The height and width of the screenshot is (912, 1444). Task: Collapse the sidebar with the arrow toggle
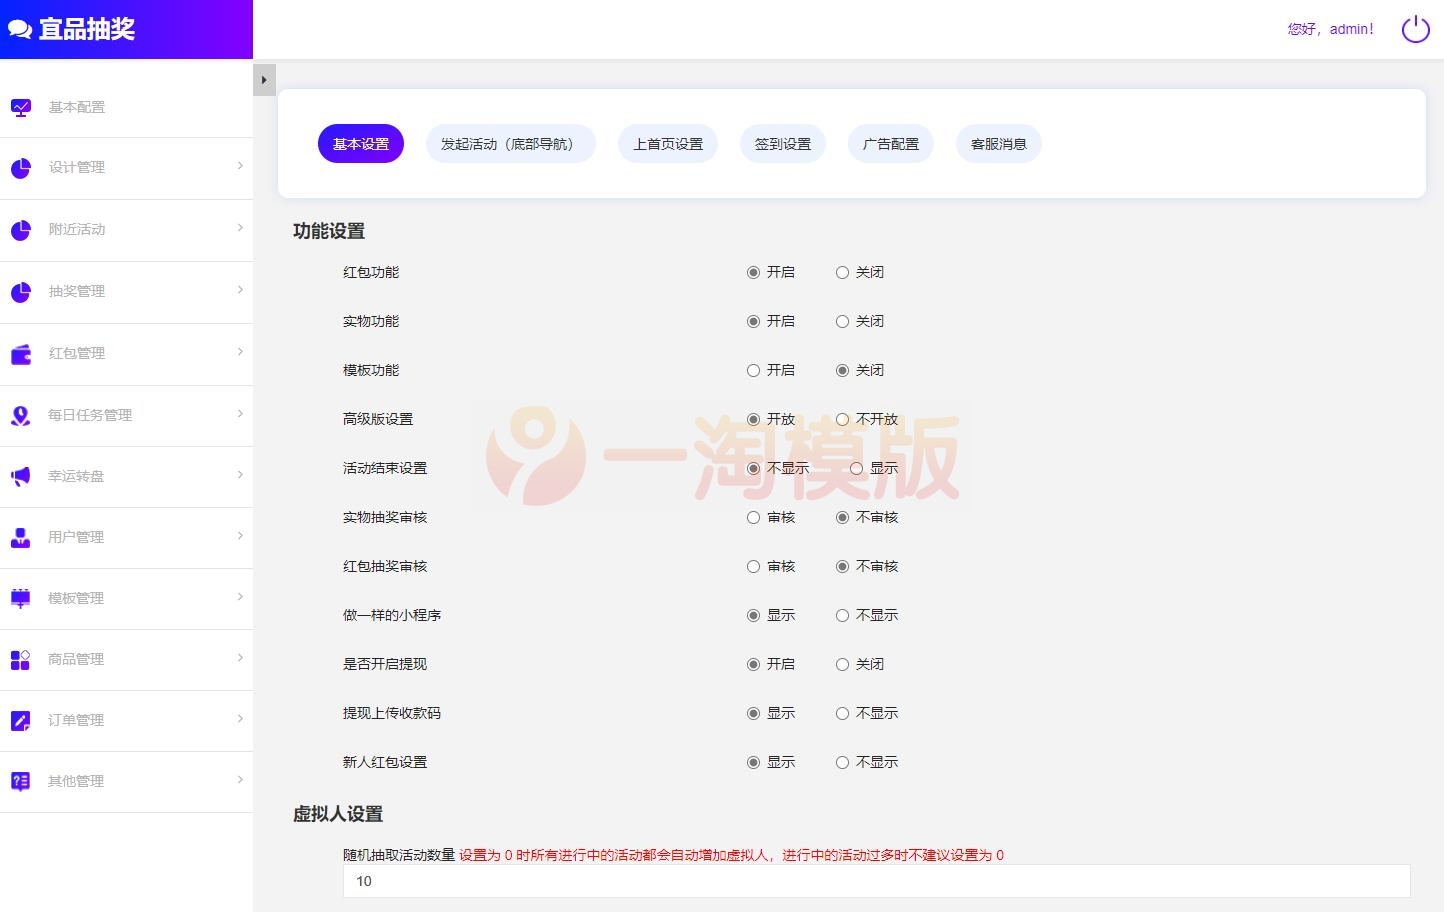(263, 79)
